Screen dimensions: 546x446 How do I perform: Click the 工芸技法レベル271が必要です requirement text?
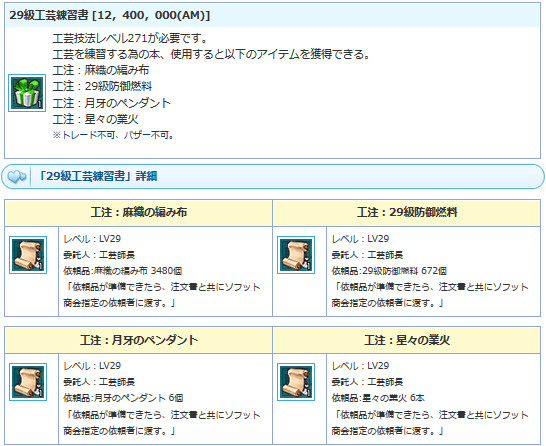coord(130,38)
